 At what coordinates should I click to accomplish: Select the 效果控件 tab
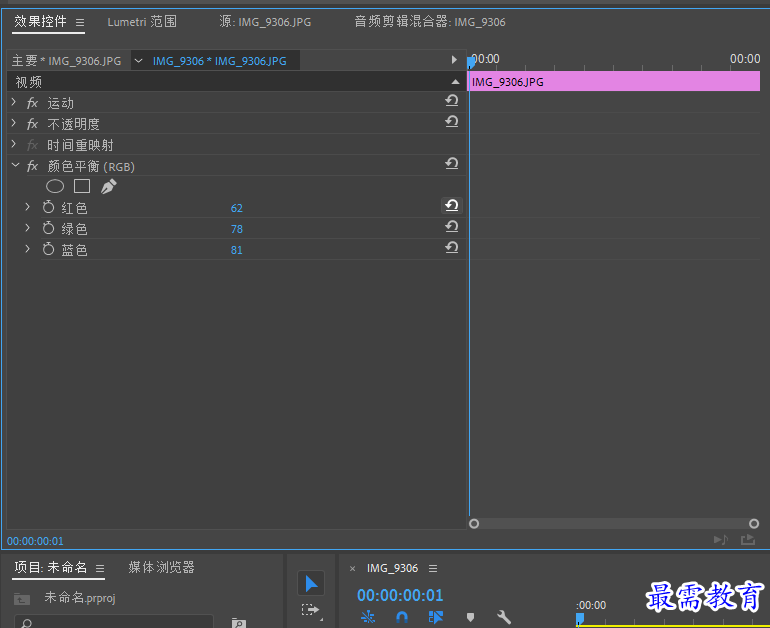pos(40,22)
